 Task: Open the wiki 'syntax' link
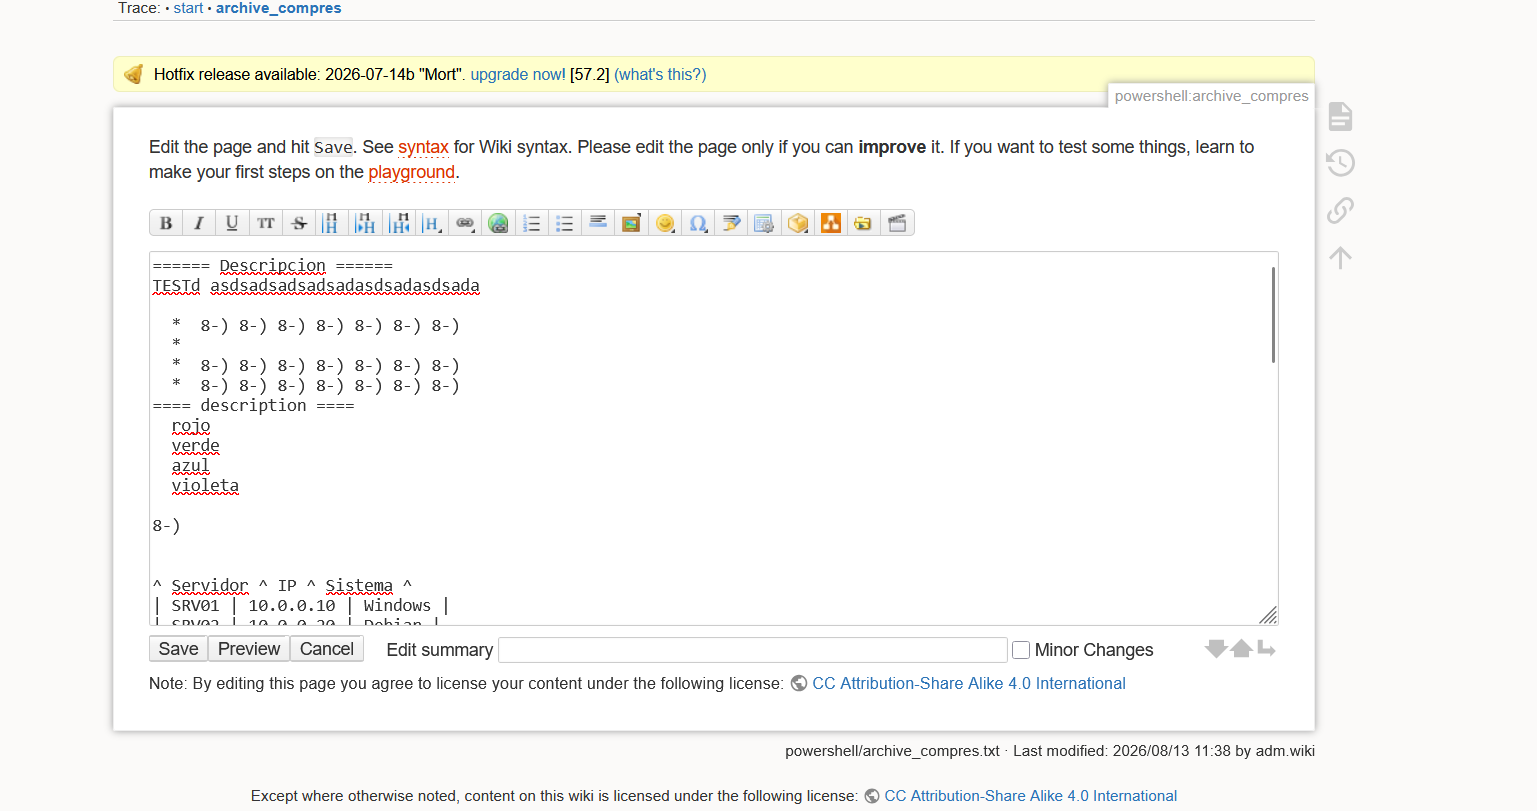coord(423,147)
